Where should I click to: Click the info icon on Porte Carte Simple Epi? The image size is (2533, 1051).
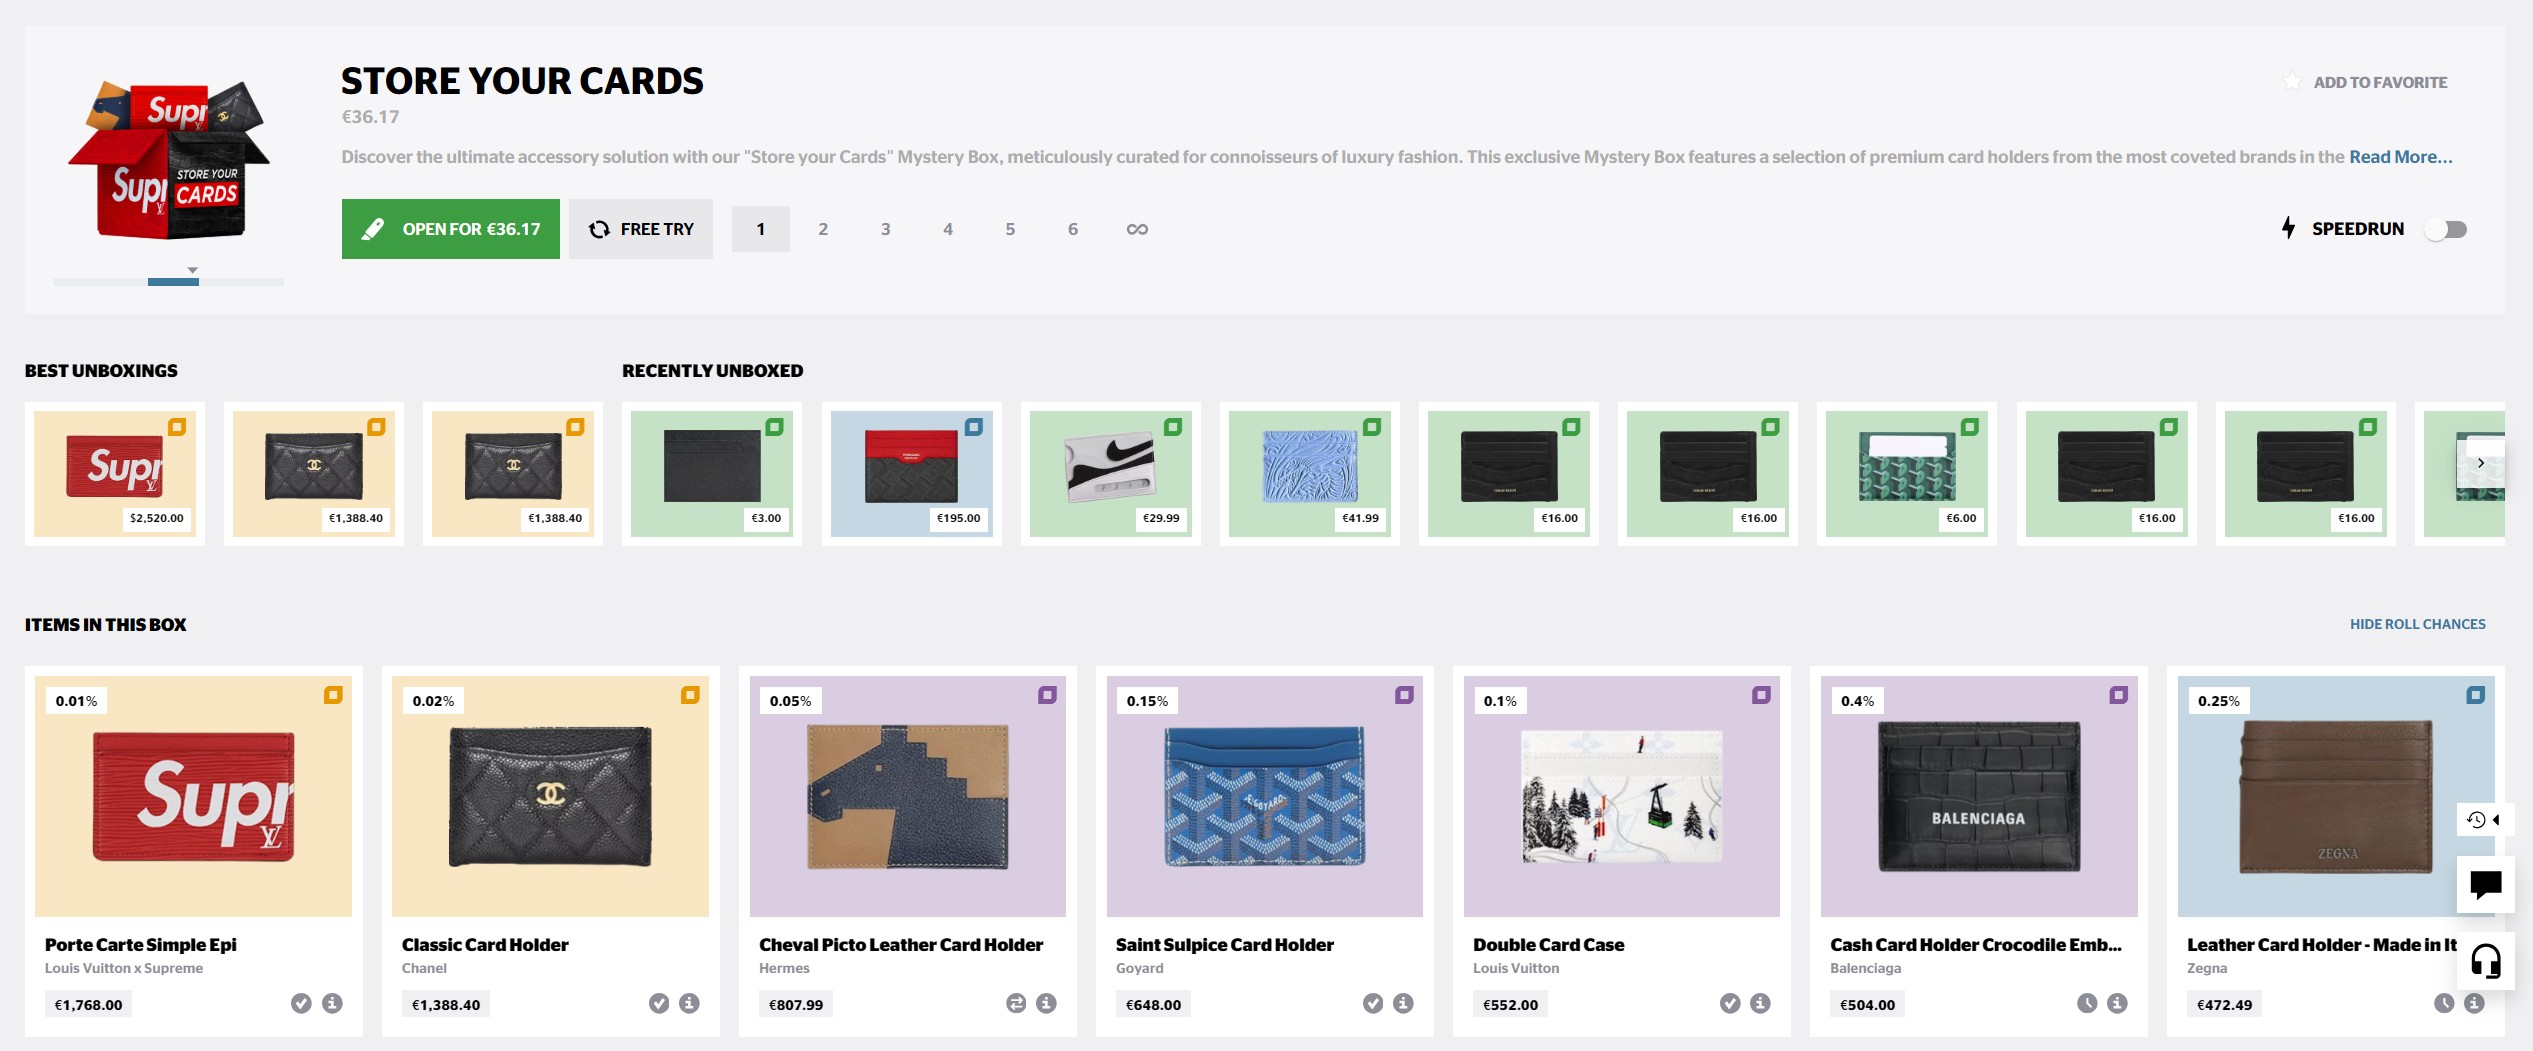coord(332,1003)
